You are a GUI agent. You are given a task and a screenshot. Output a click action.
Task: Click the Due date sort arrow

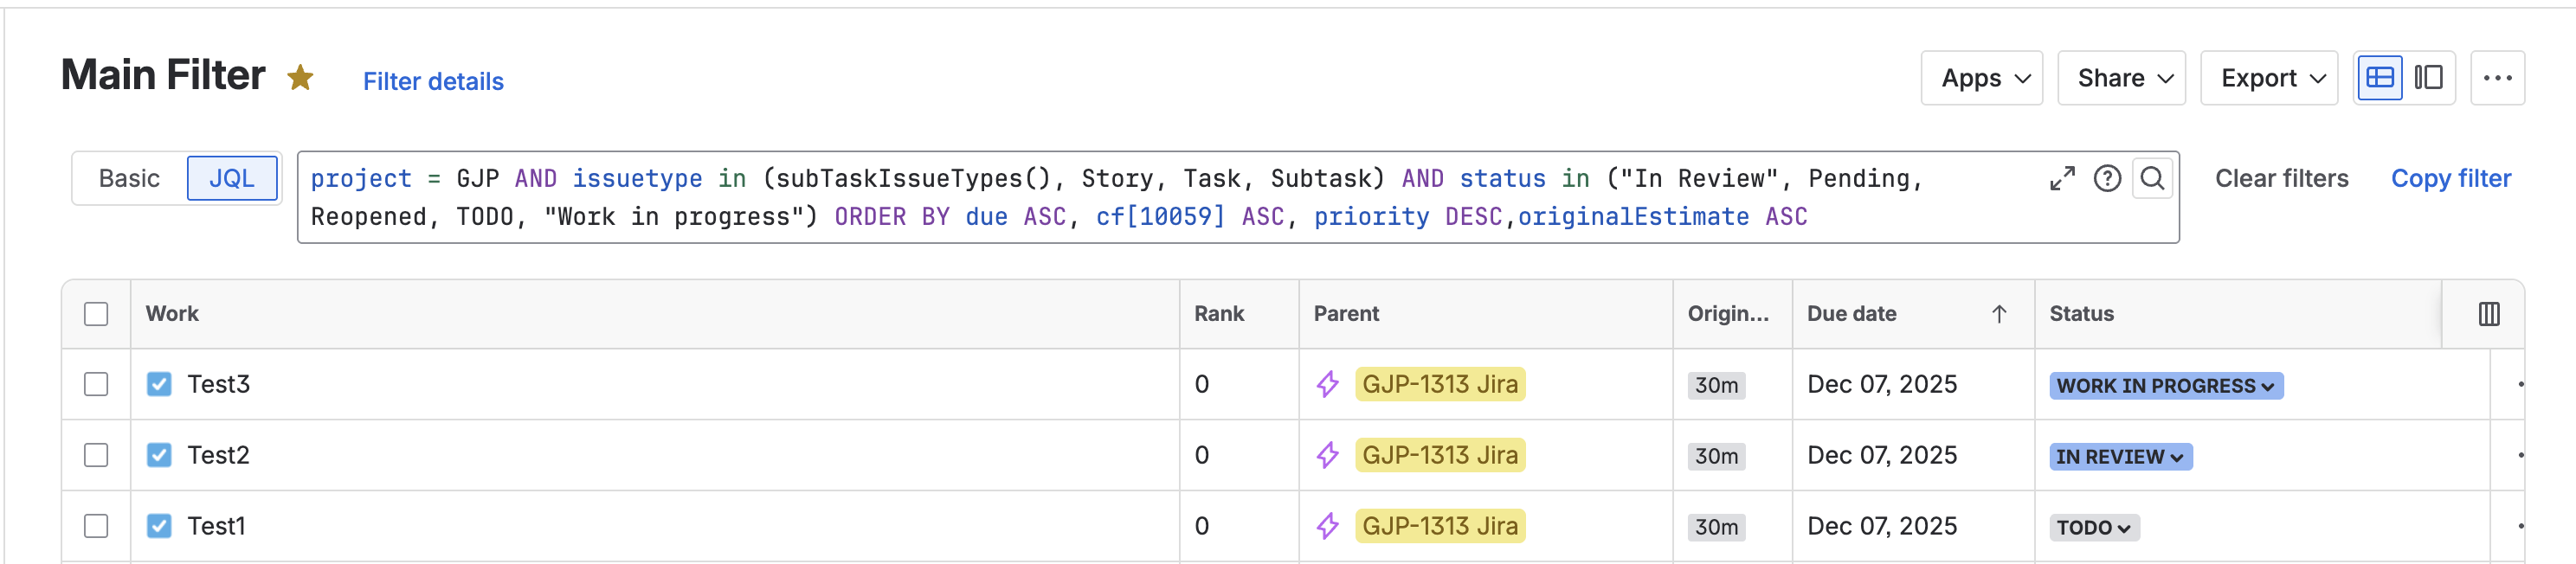[1999, 314]
